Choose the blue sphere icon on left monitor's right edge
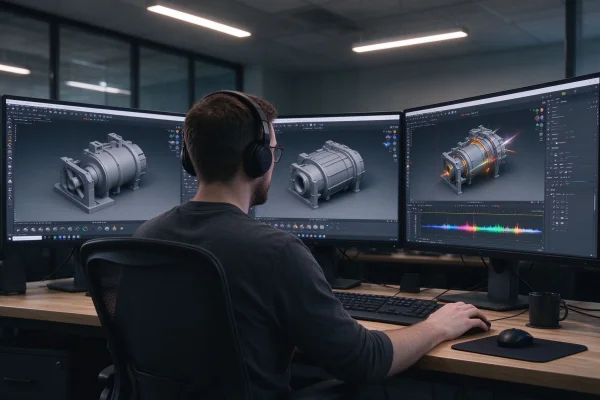600x400 pixels. (x=178, y=137)
